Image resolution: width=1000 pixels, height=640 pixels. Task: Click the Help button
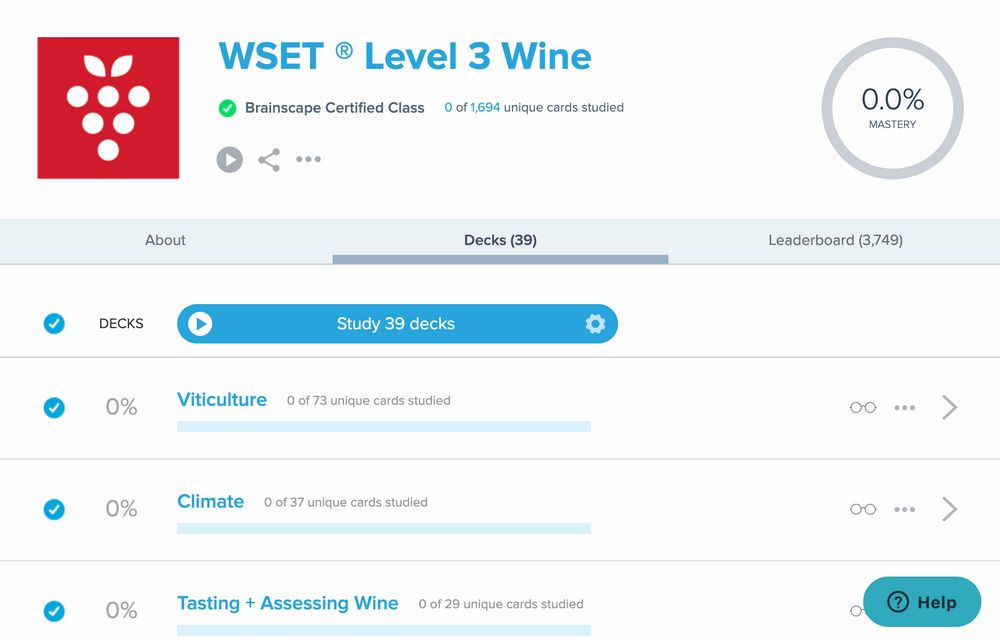tap(922, 602)
